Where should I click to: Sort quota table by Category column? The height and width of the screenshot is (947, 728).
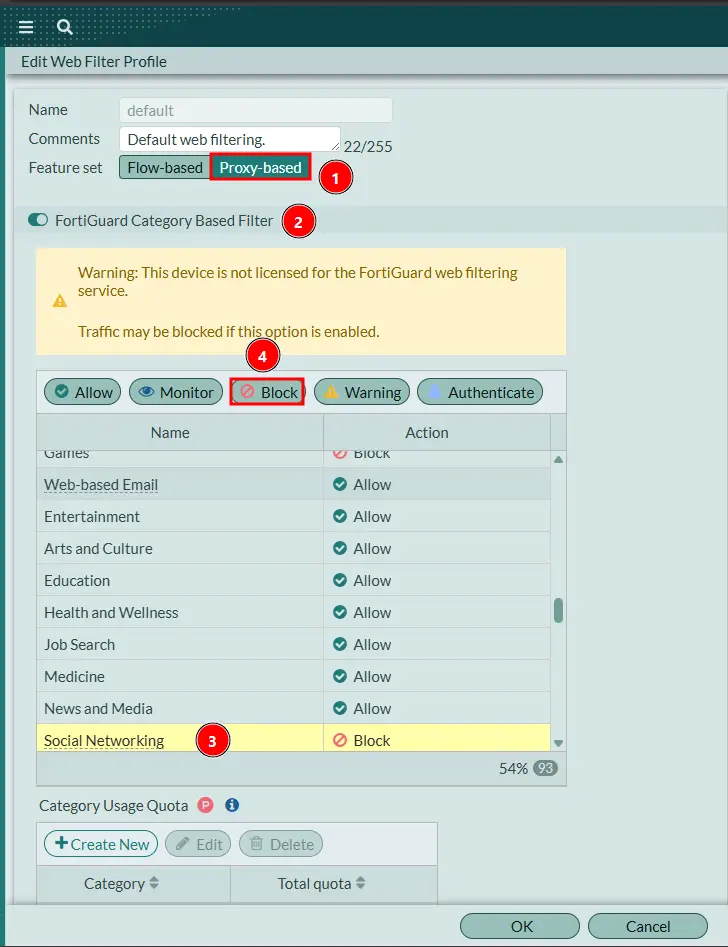[x=121, y=884]
